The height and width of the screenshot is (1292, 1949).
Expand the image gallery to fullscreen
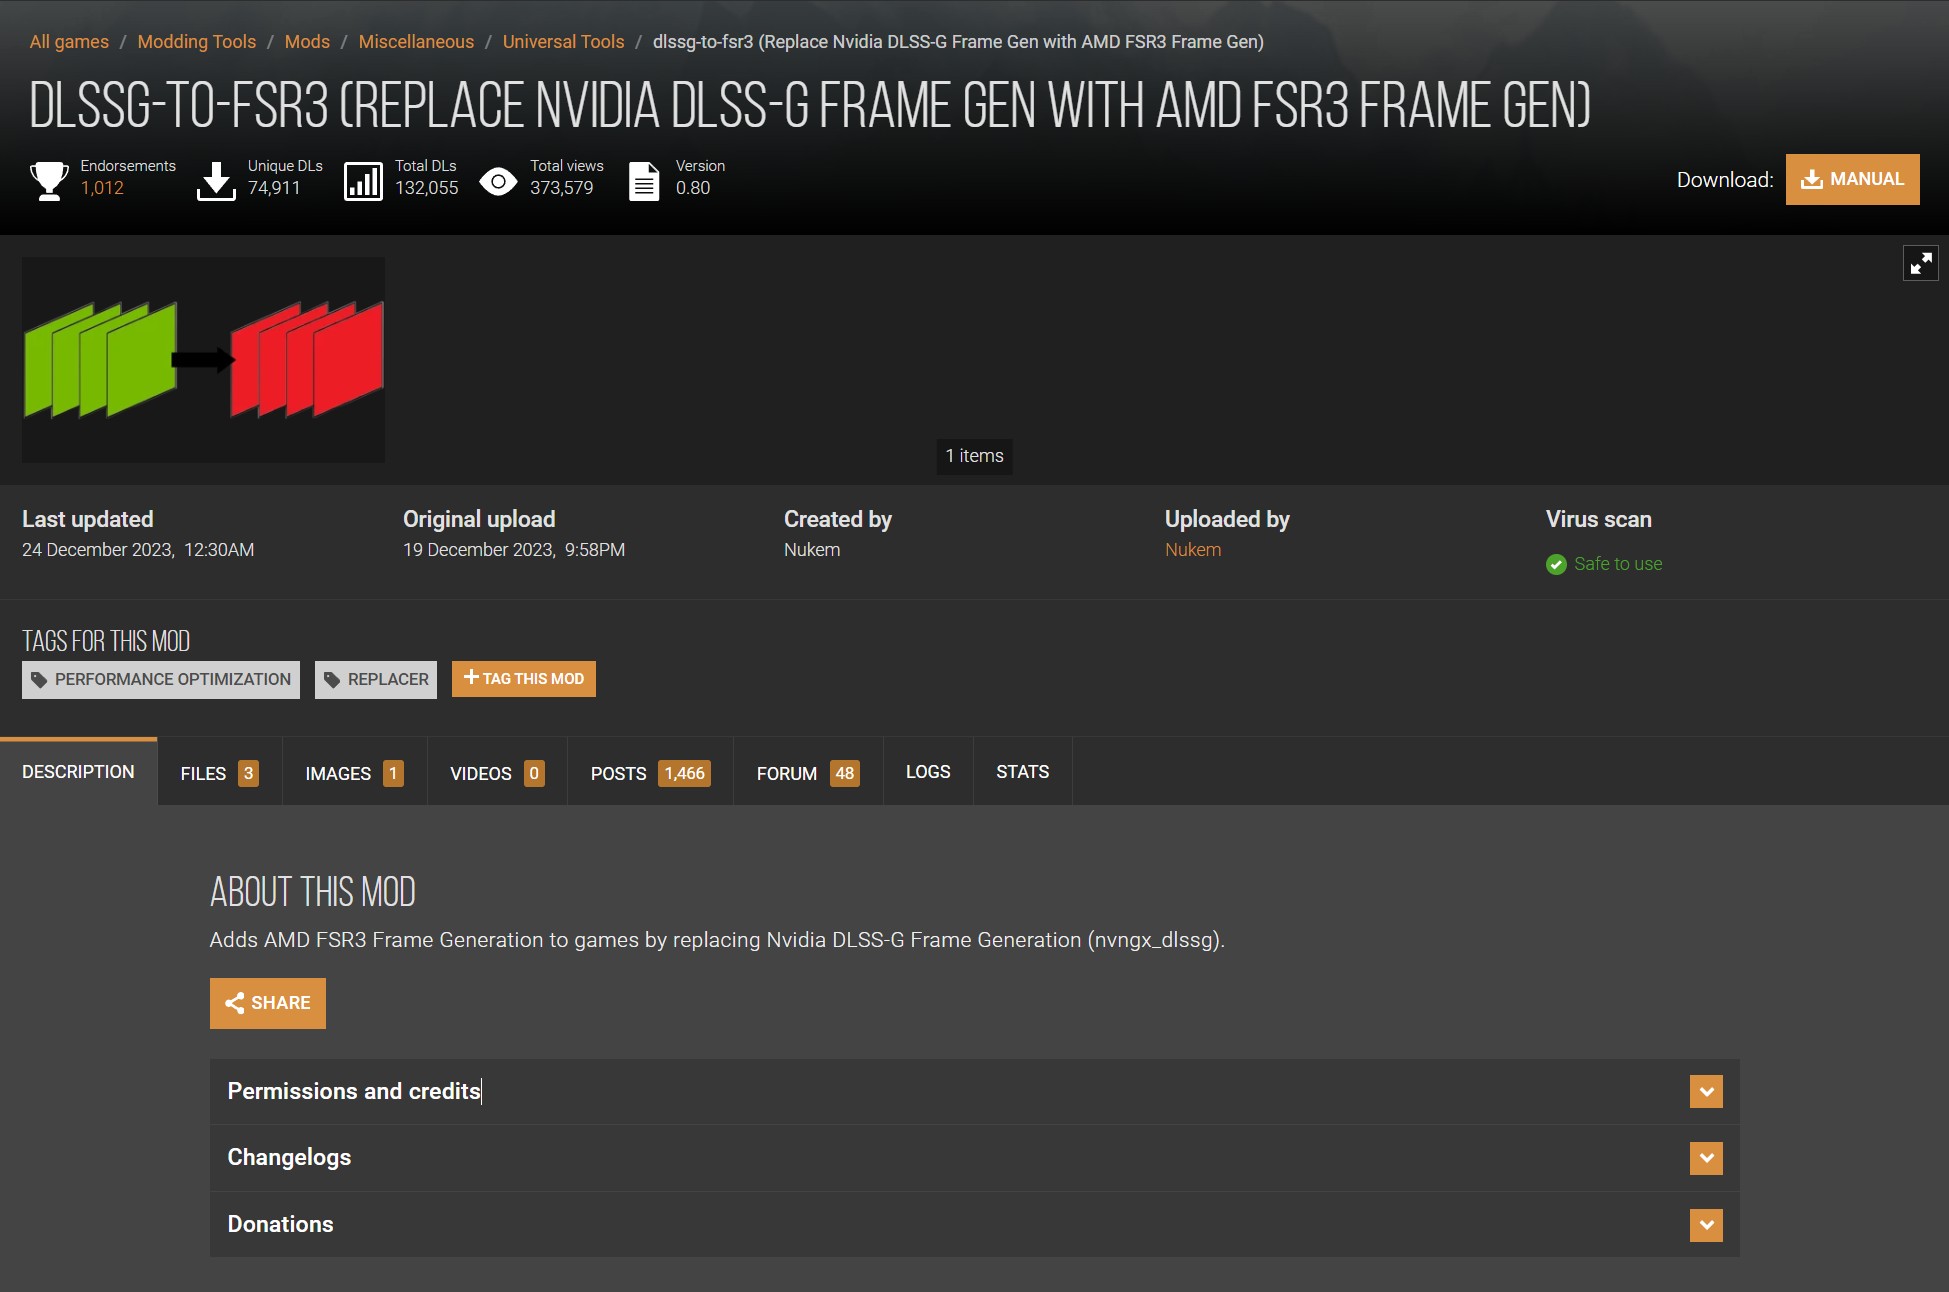pos(1920,264)
